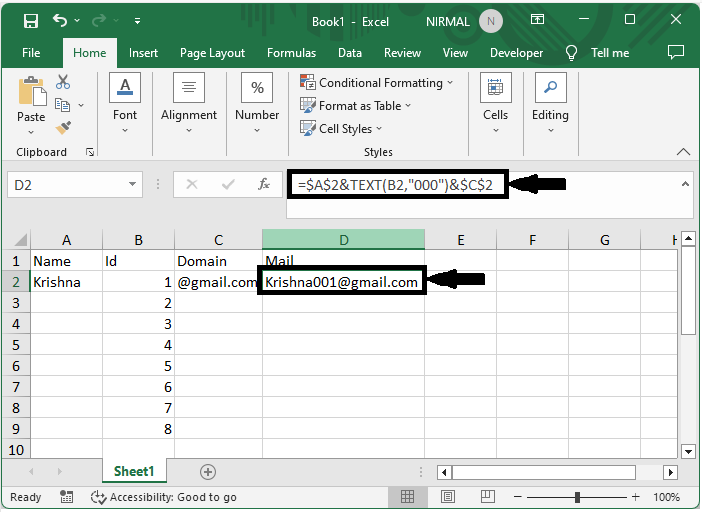The width and height of the screenshot is (702, 512).
Task: Collapse the ribbon with the chevron
Action: tap(683, 152)
